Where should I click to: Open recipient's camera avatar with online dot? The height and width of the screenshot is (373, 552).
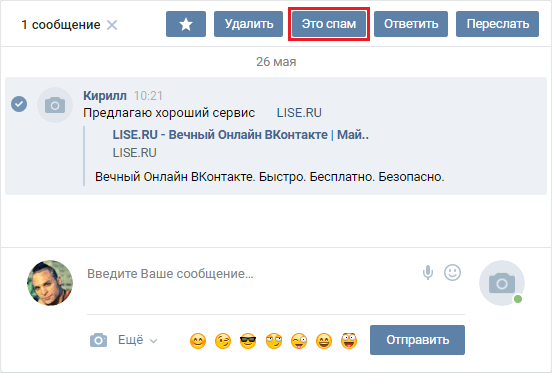click(502, 283)
